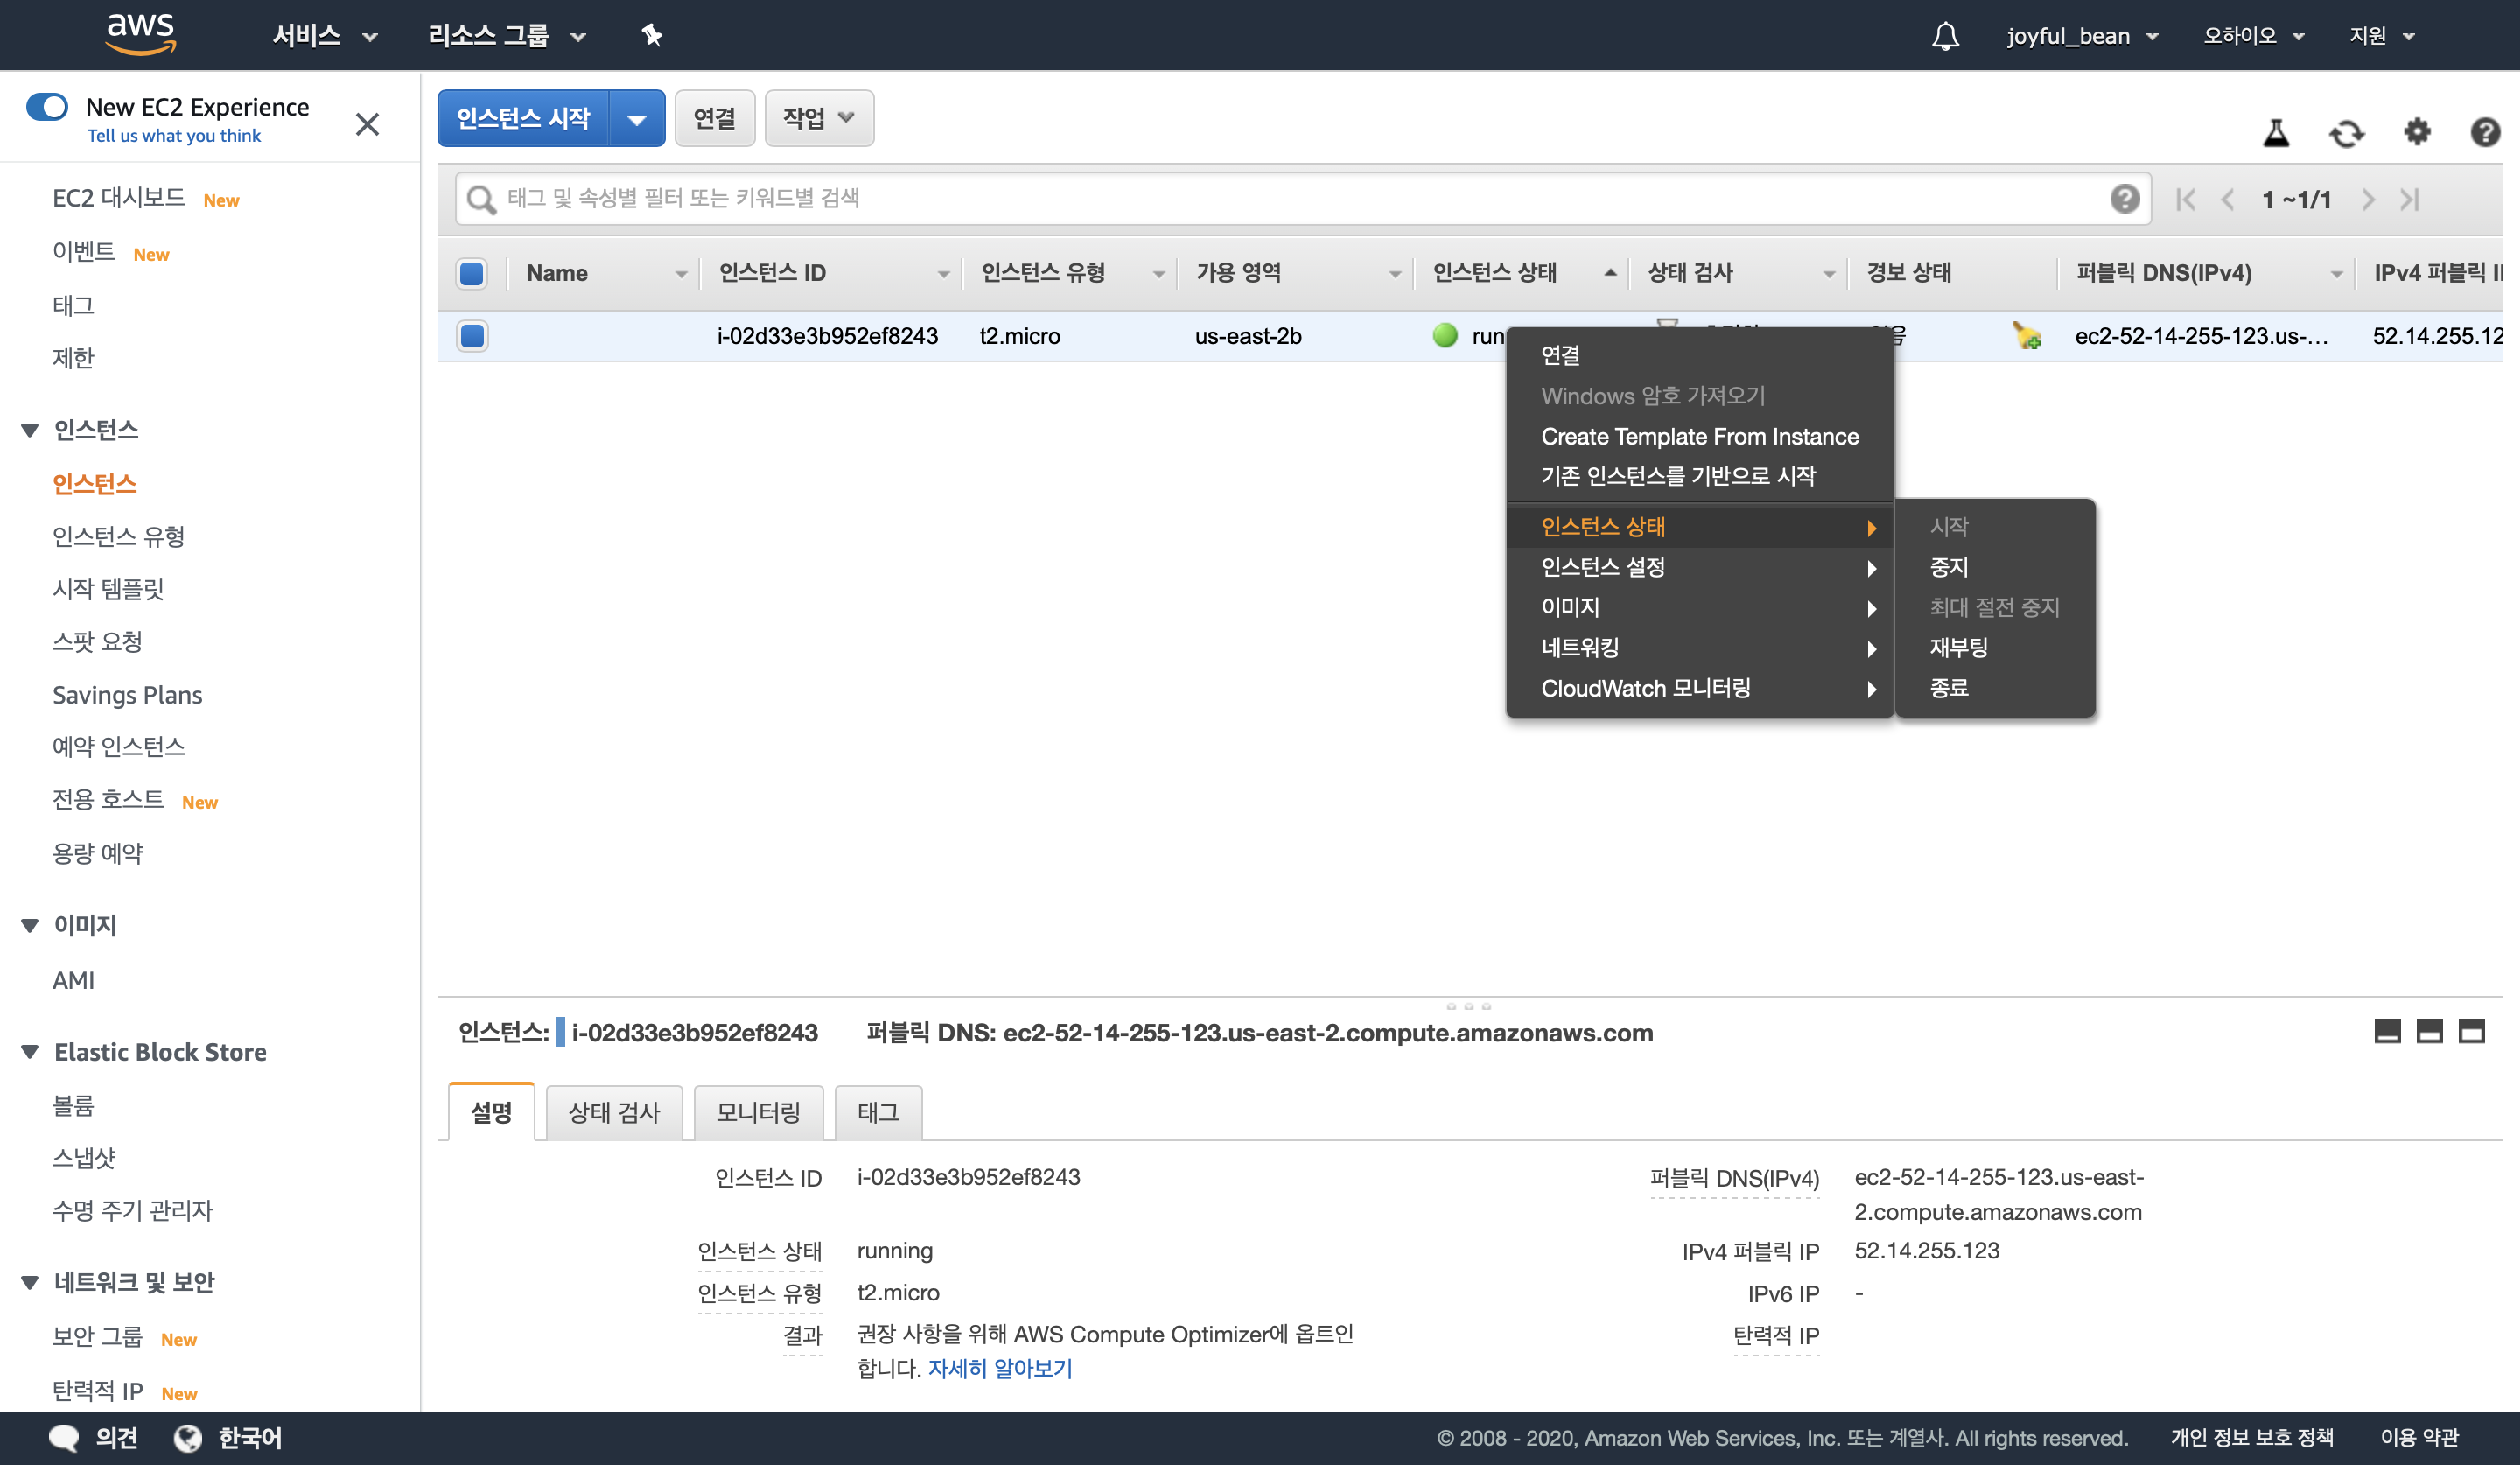This screenshot has width=2520, height=1465.
Task: Open the 지원 support menu
Action: click(2381, 36)
